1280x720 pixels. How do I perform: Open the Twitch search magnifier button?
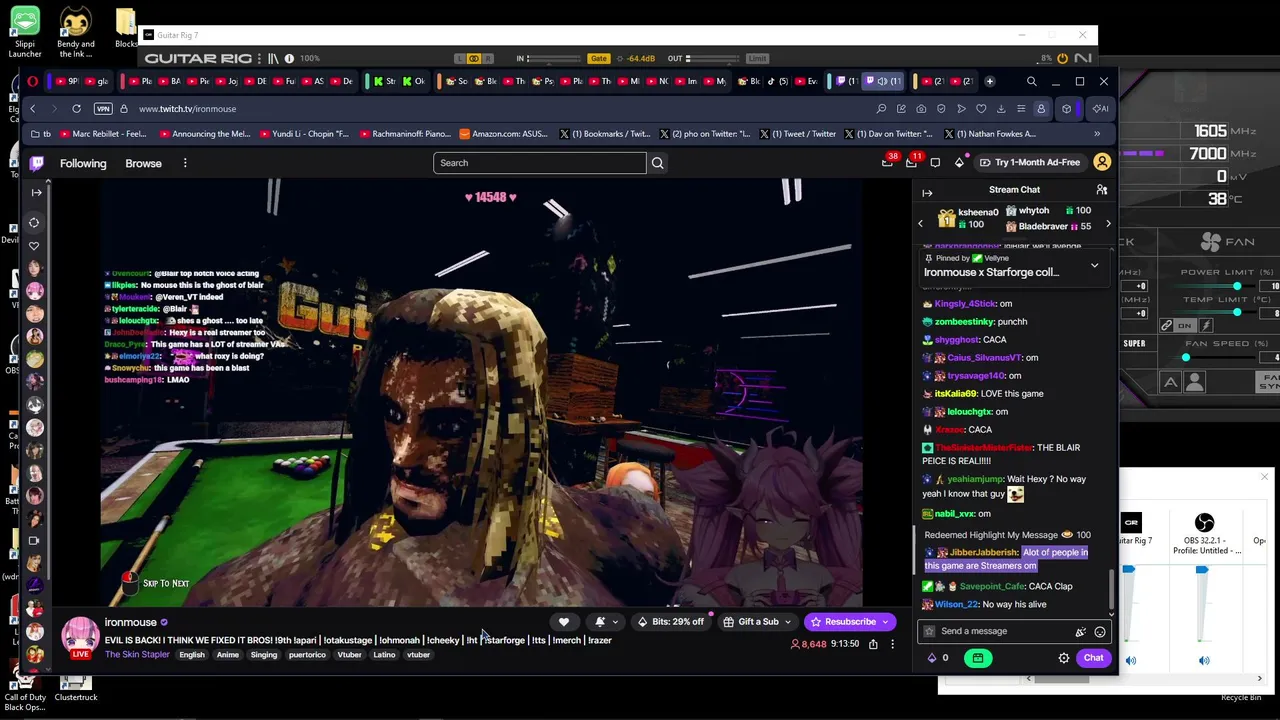point(657,163)
